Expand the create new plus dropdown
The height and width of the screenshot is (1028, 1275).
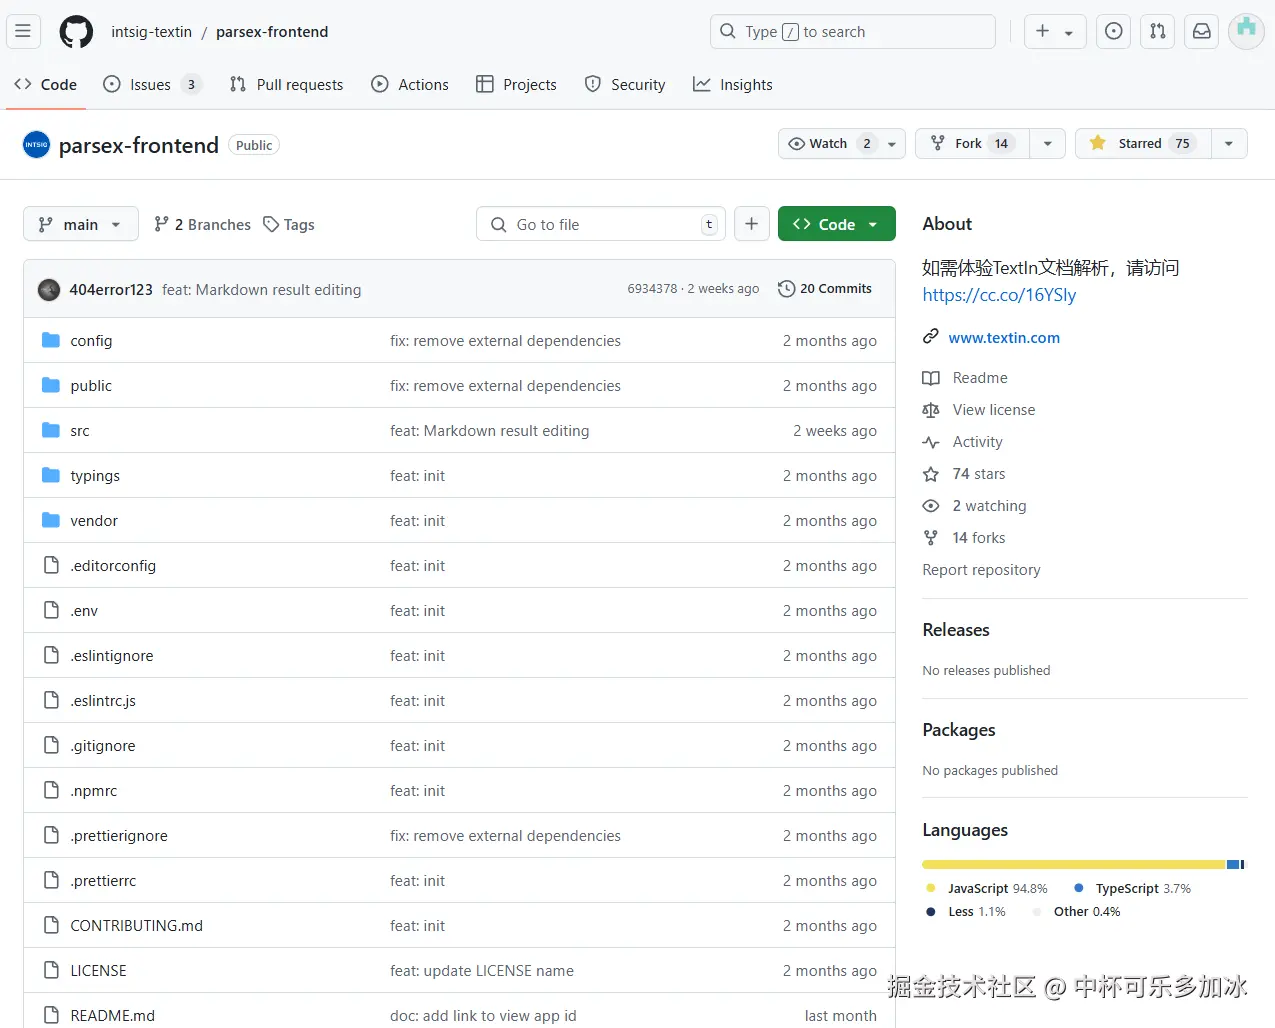click(x=1054, y=31)
